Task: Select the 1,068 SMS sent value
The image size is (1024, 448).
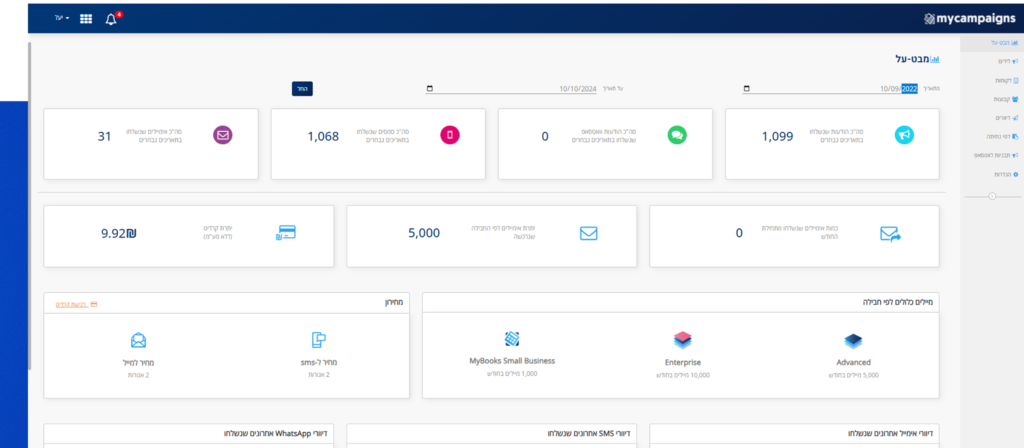Action: click(323, 136)
